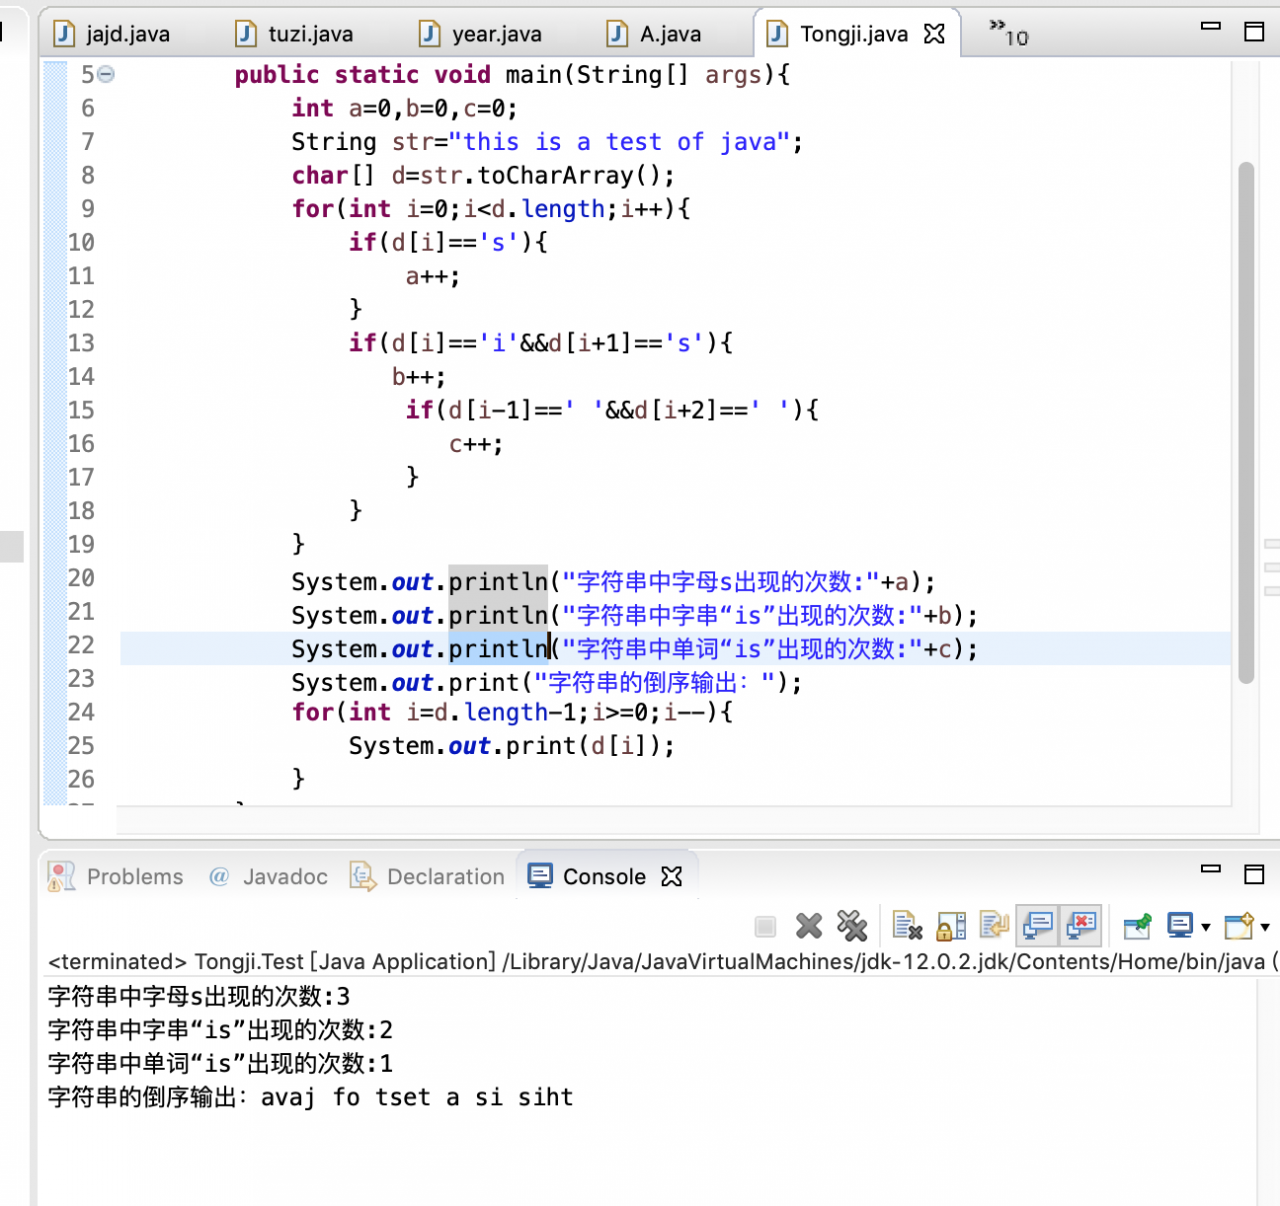Click the highlighted println on line 22

pos(498,649)
